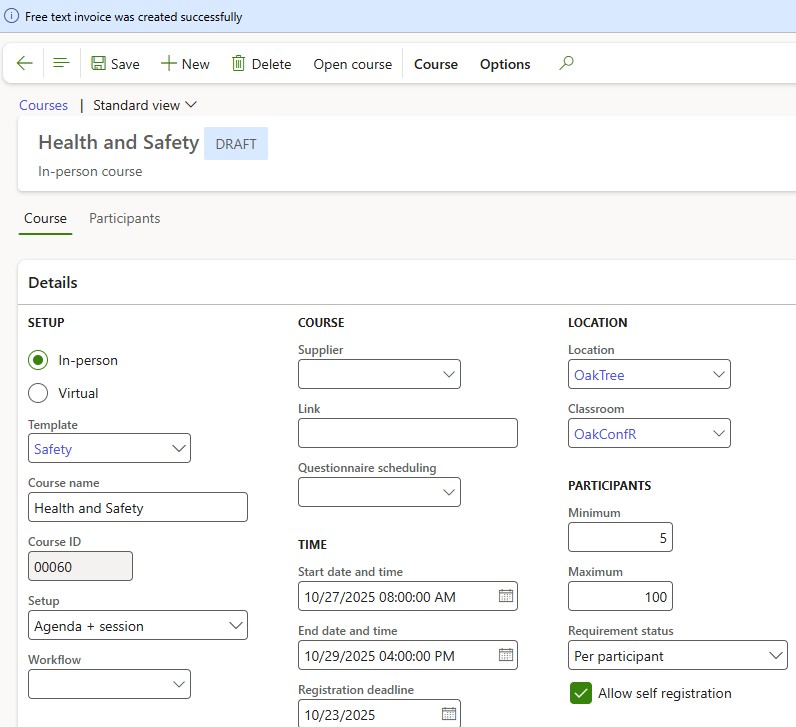Expand the Questionnaire scheduling dropdown

click(x=448, y=492)
